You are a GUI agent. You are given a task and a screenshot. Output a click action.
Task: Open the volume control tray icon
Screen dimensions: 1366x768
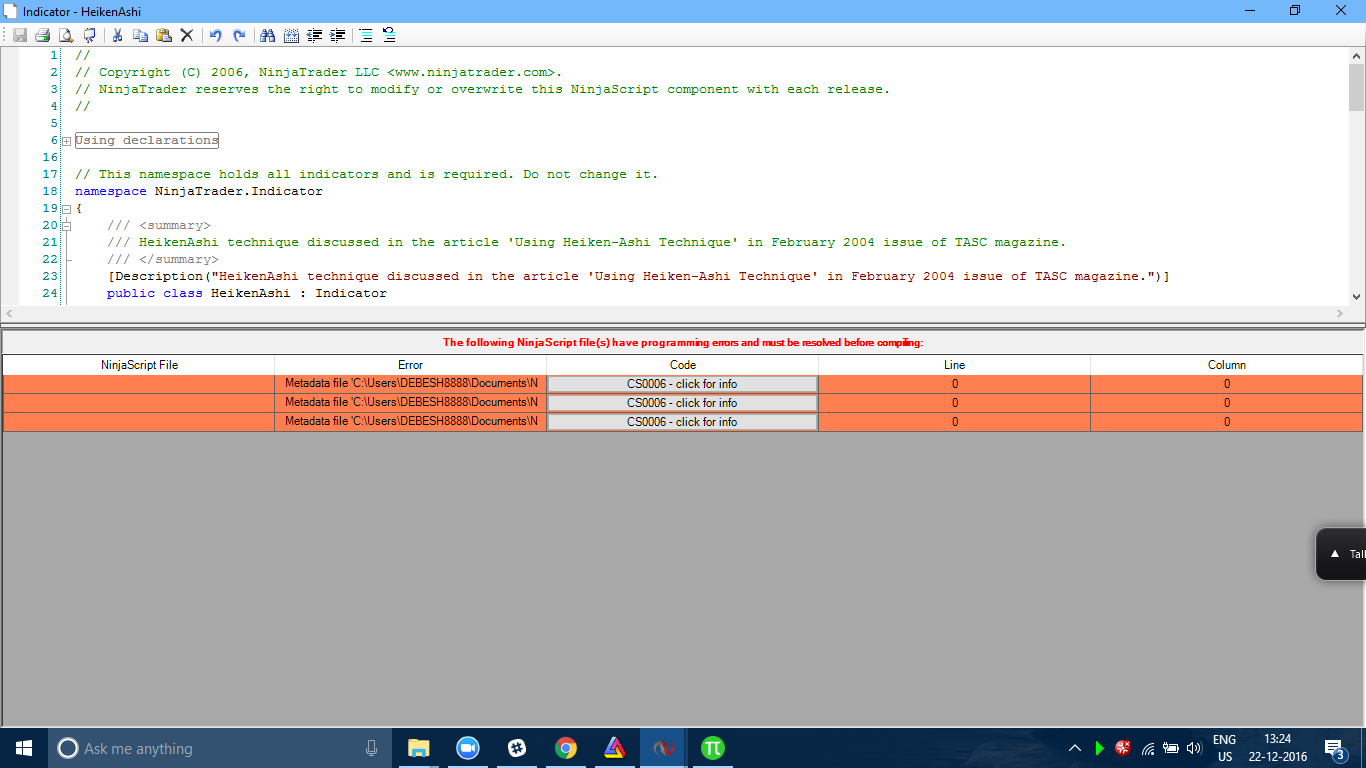coord(1194,748)
